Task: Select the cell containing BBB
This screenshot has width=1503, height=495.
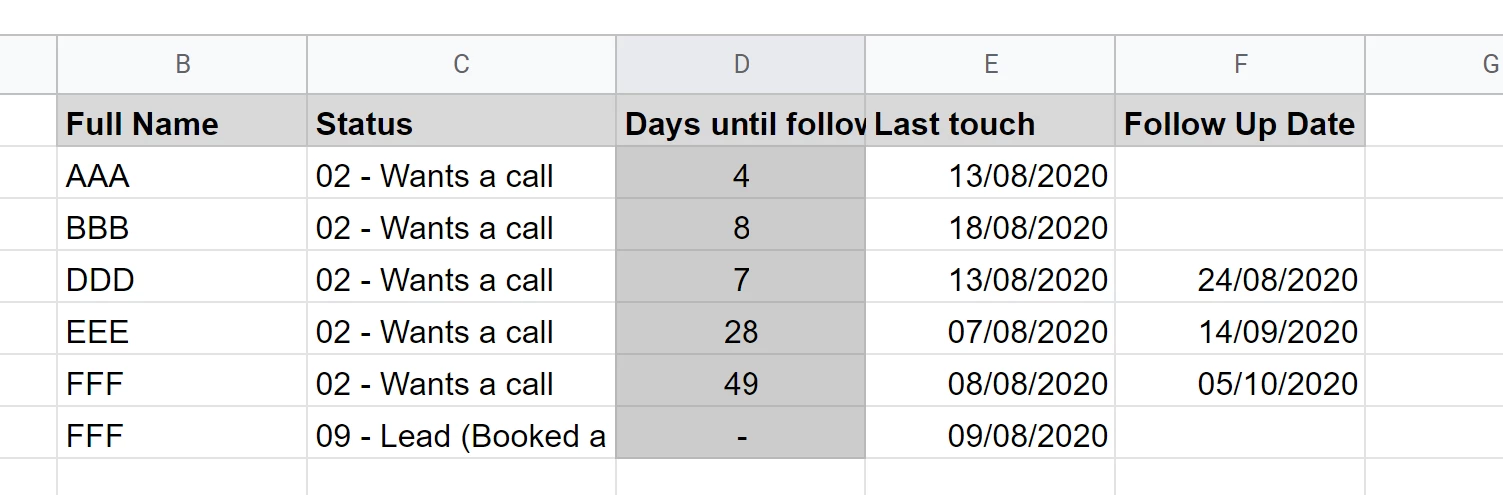Action: (182, 228)
